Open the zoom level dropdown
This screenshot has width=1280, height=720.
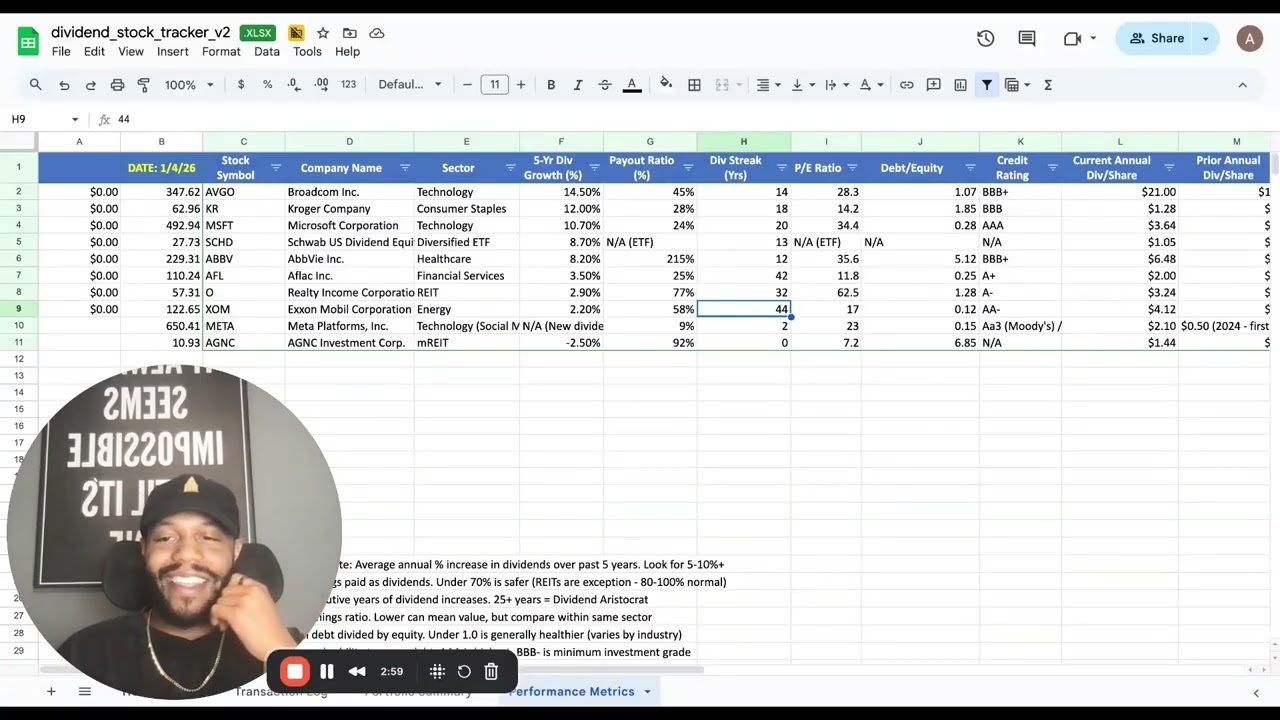tap(189, 85)
